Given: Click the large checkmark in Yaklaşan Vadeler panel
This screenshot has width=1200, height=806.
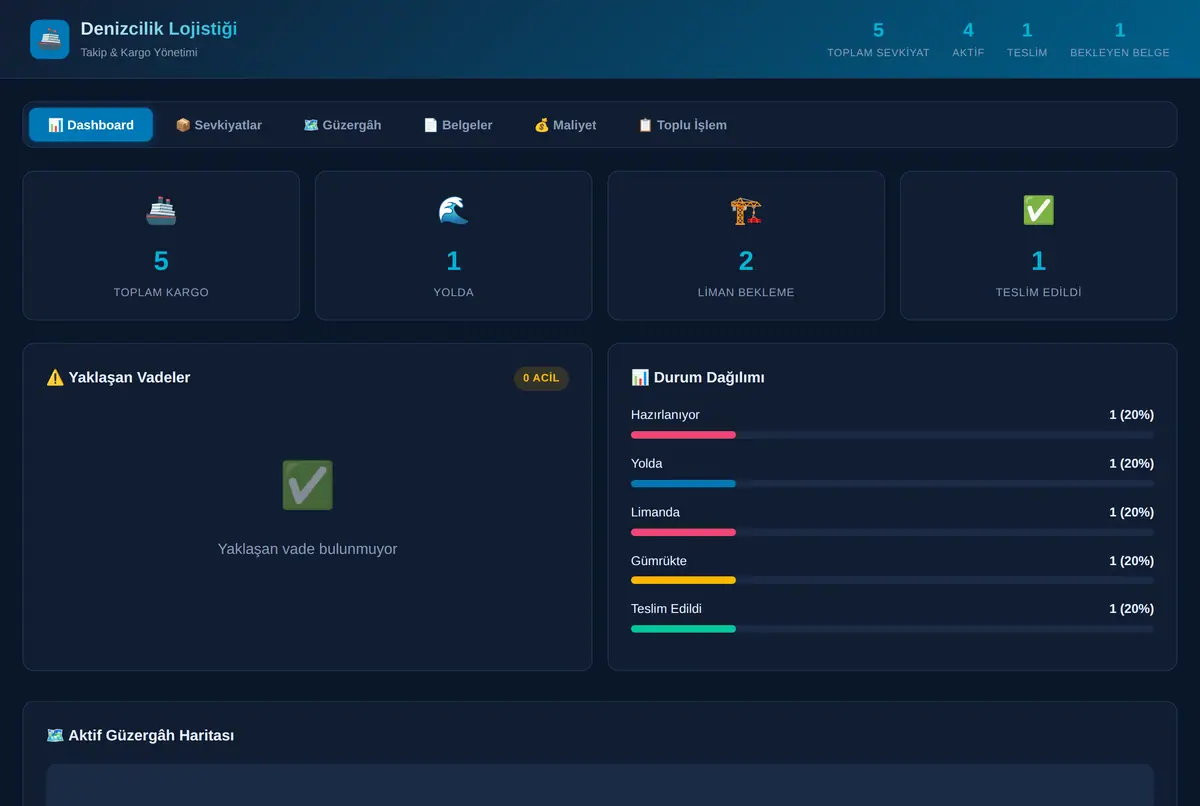Looking at the screenshot, I should (307, 485).
